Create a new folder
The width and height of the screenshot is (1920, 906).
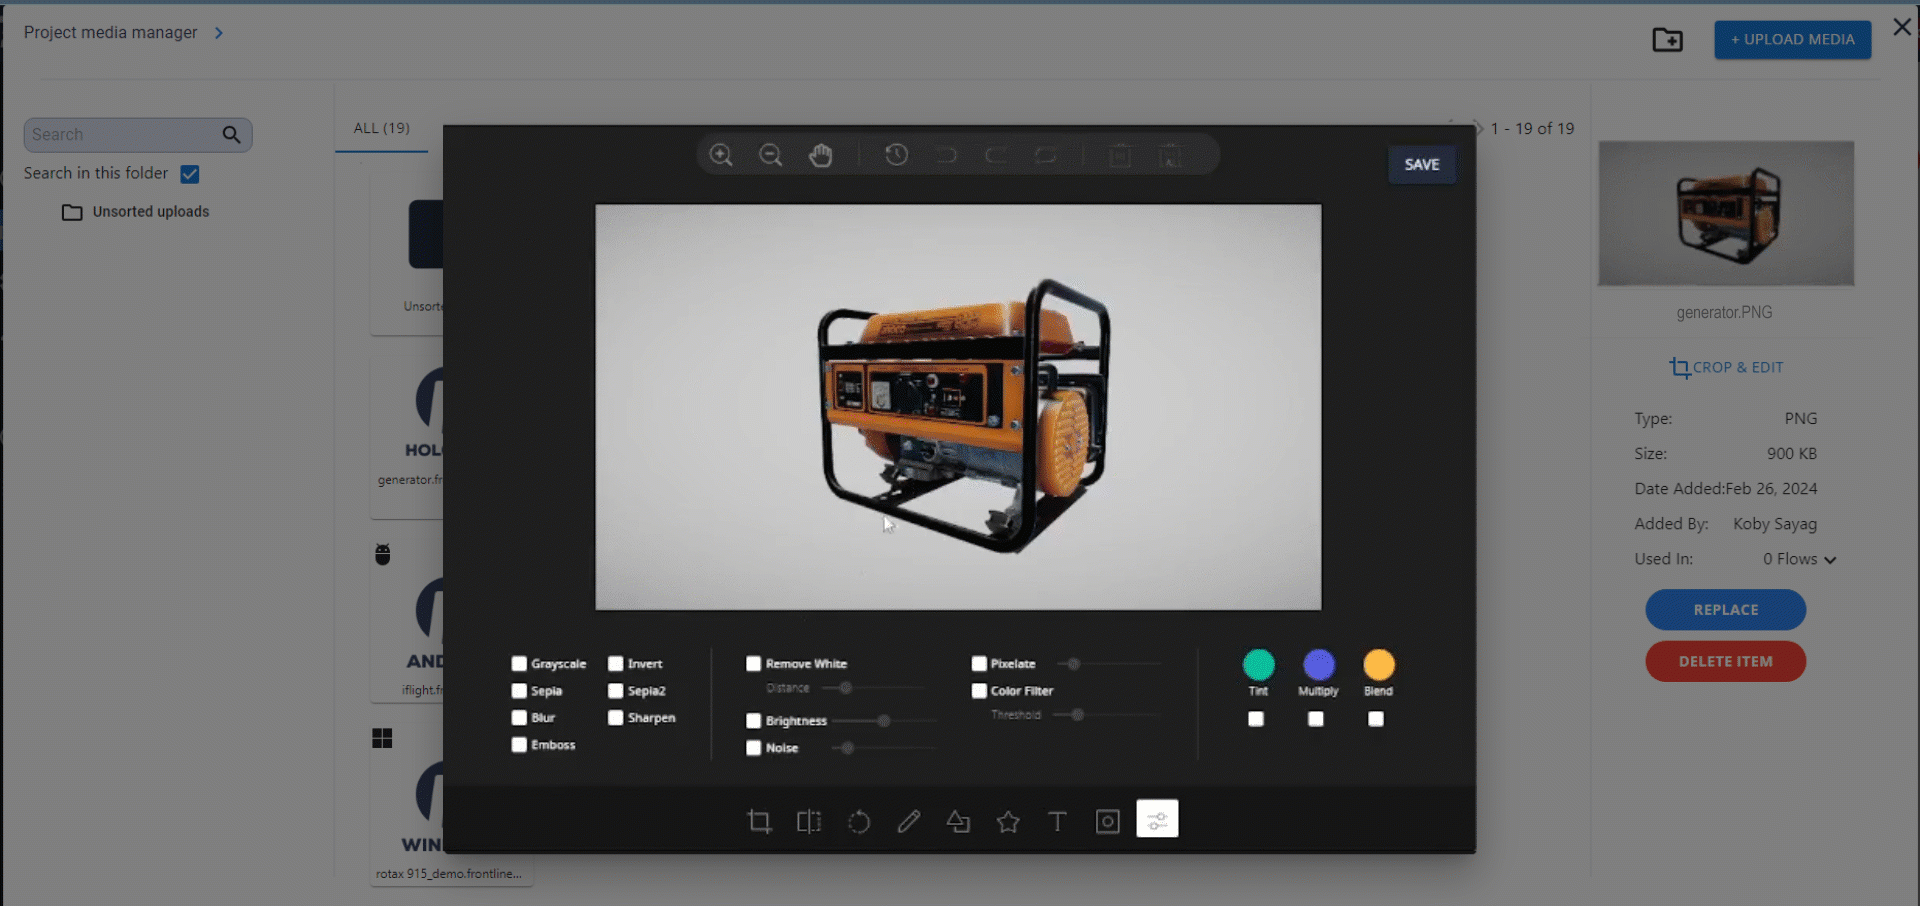point(1667,40)
